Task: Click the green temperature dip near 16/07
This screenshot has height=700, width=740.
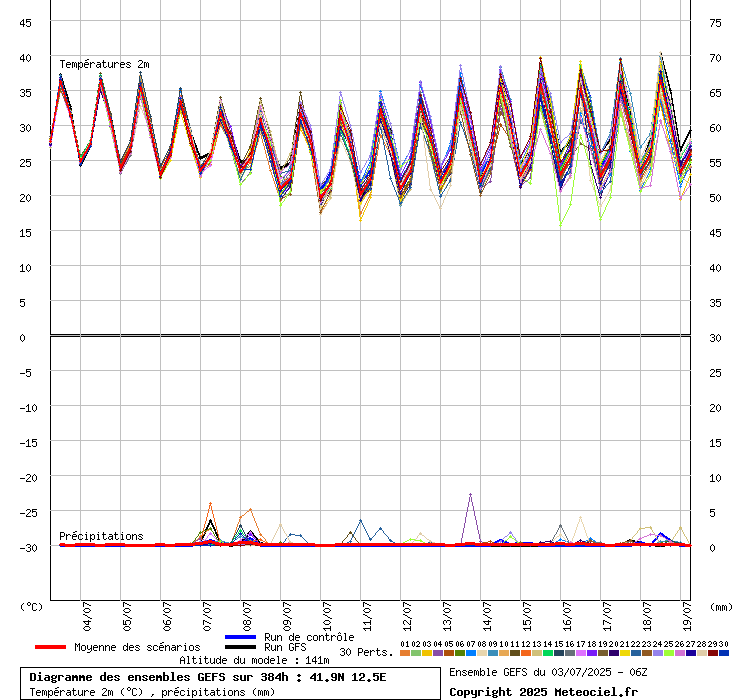Action: (561, 225)
